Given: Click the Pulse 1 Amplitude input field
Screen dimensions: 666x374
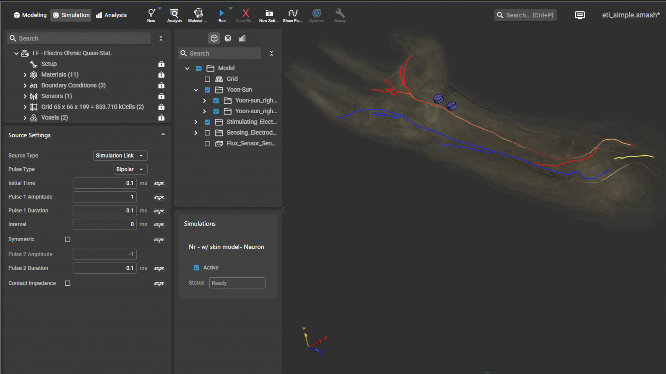Looking at the screenshot, I should click(x=104, y=197).
